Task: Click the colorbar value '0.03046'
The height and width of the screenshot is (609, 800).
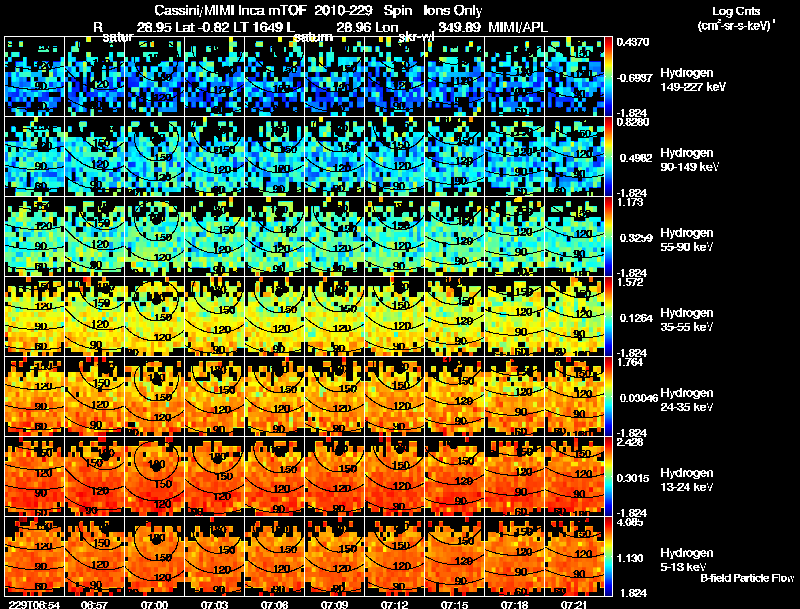Action: click(x=639, y=398)
